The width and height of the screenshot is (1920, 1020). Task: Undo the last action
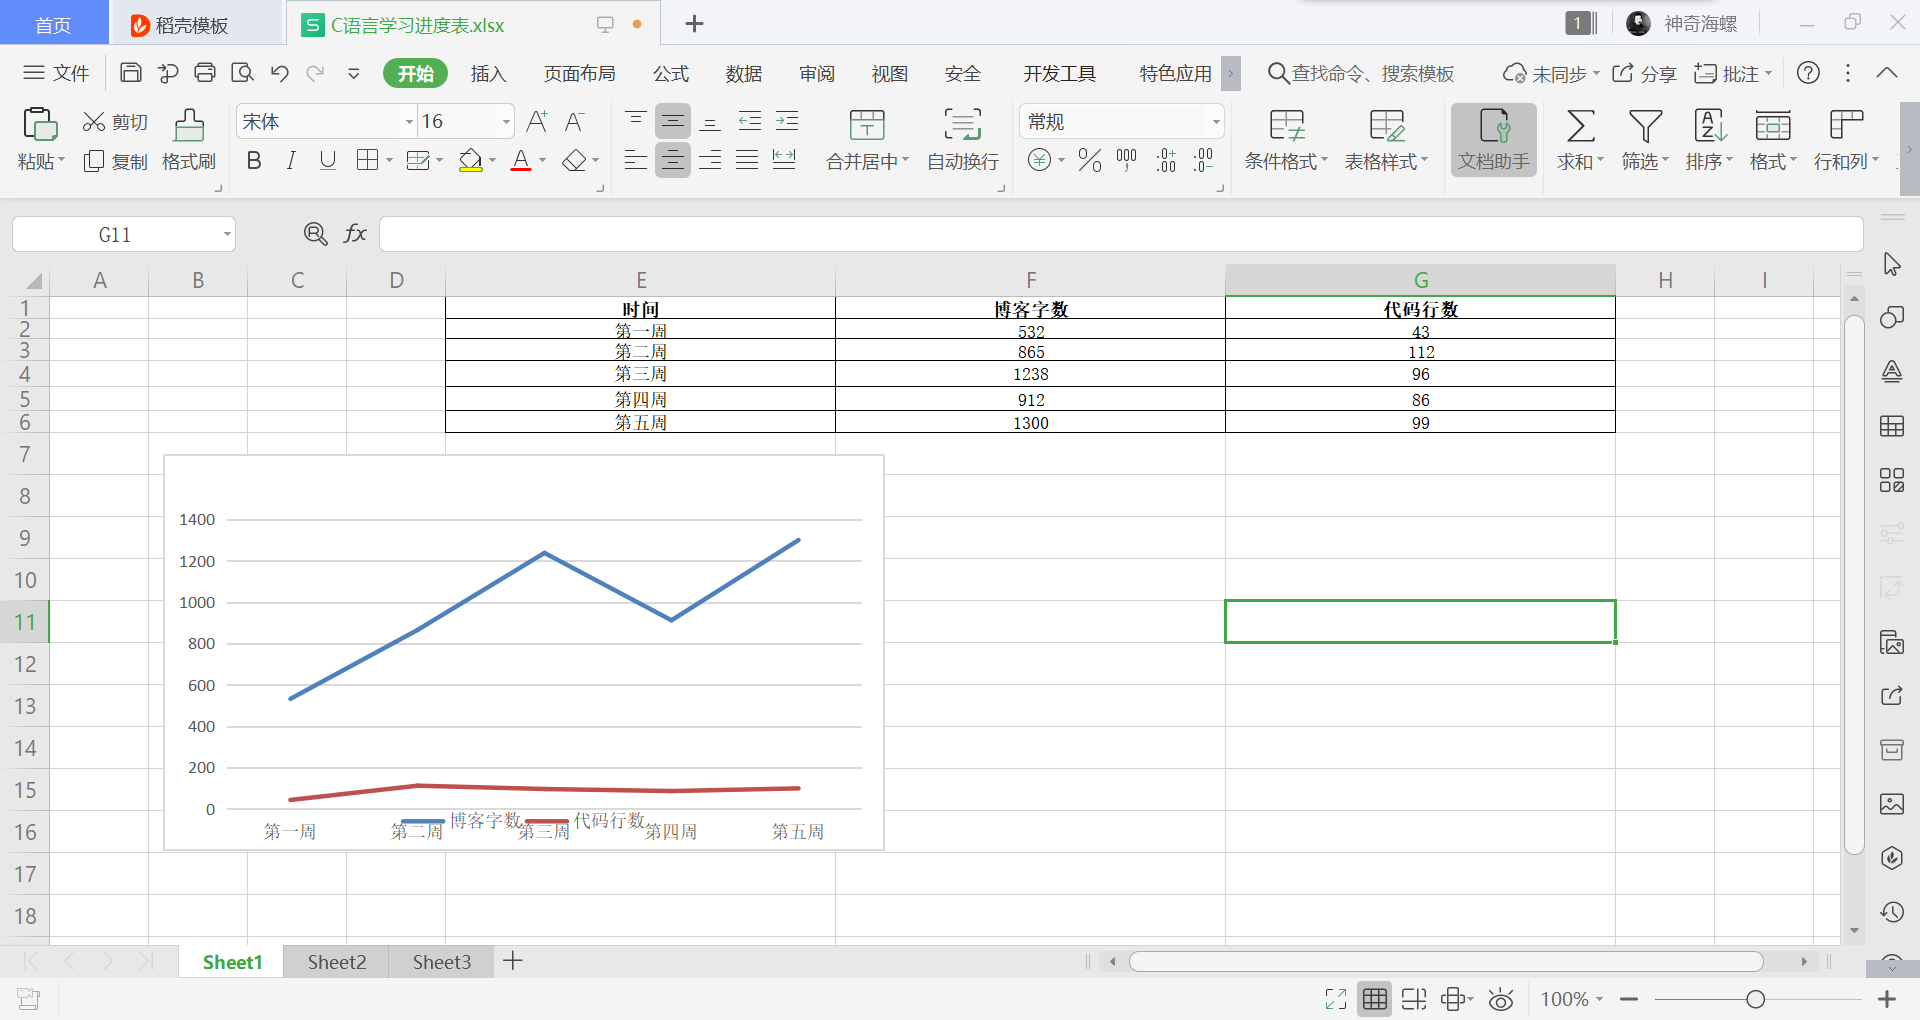pos(280,73)
